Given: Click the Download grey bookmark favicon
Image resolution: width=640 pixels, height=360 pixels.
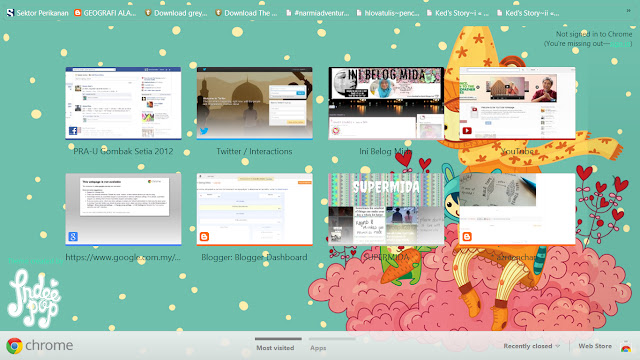Looking at the screenshot, I should [x=148, y=13].
